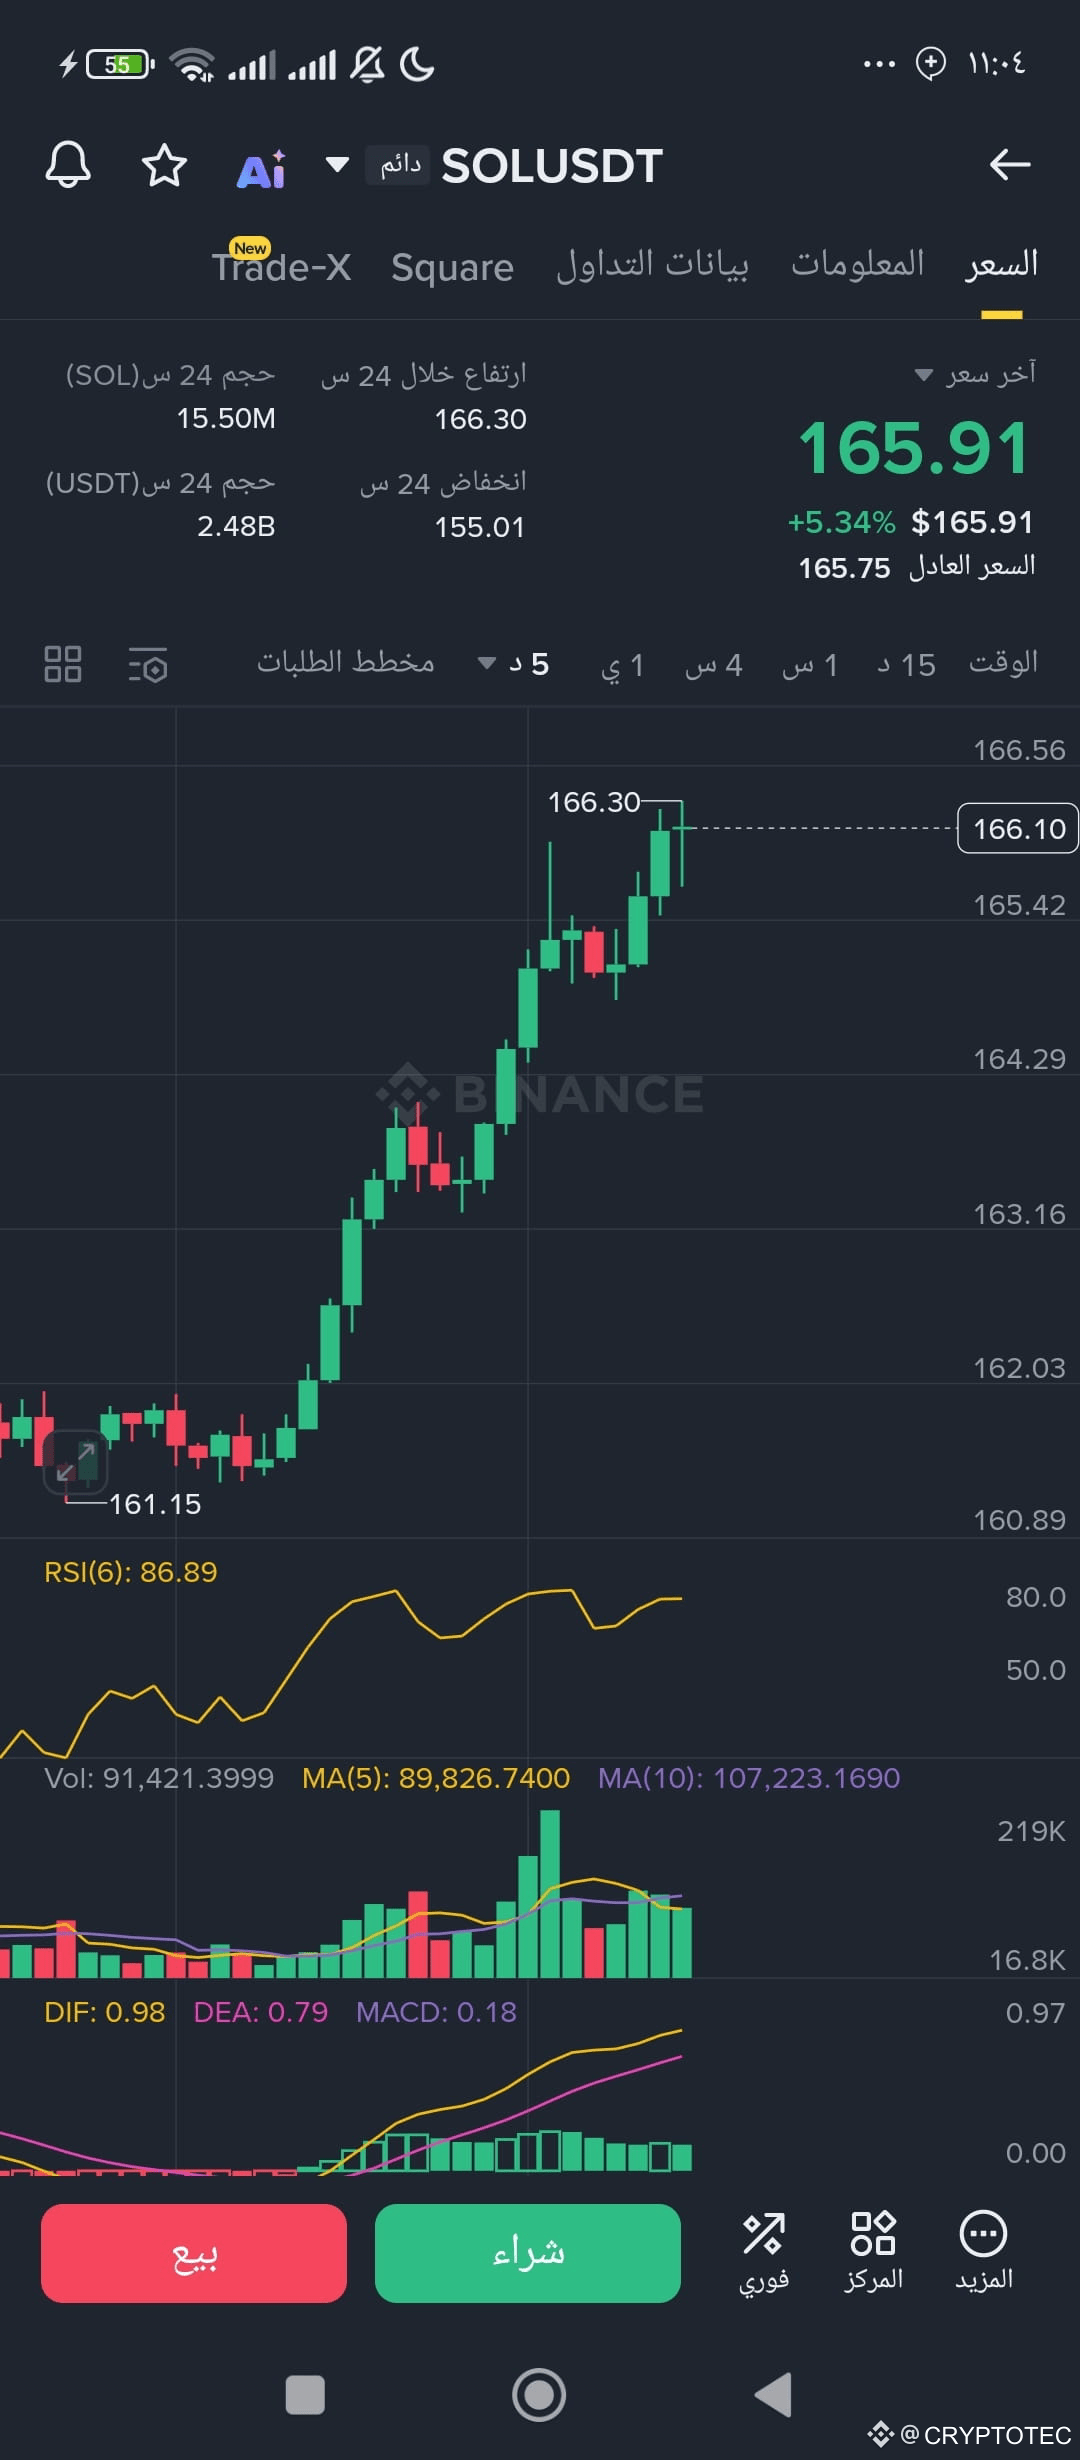Tap the 161.15 chart low annotation
This screenshot has height=2460, width=1080.
(155, 1504)
